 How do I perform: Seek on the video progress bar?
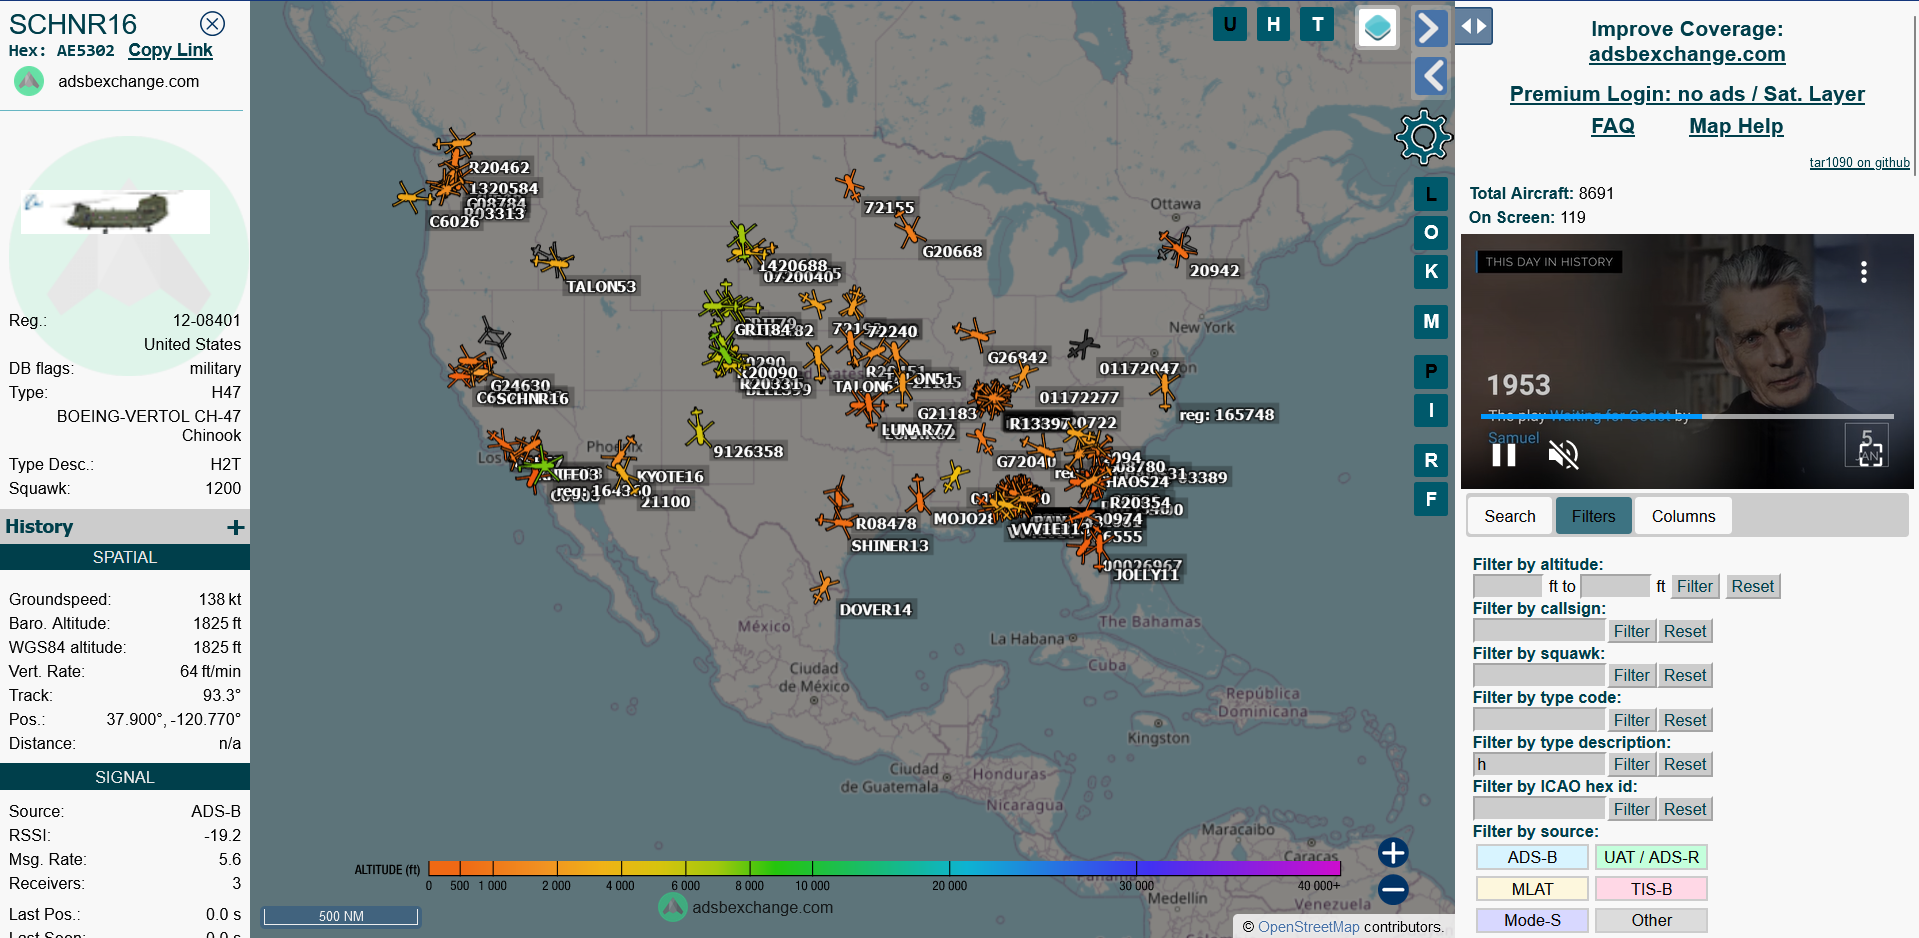click(1687, 416)
